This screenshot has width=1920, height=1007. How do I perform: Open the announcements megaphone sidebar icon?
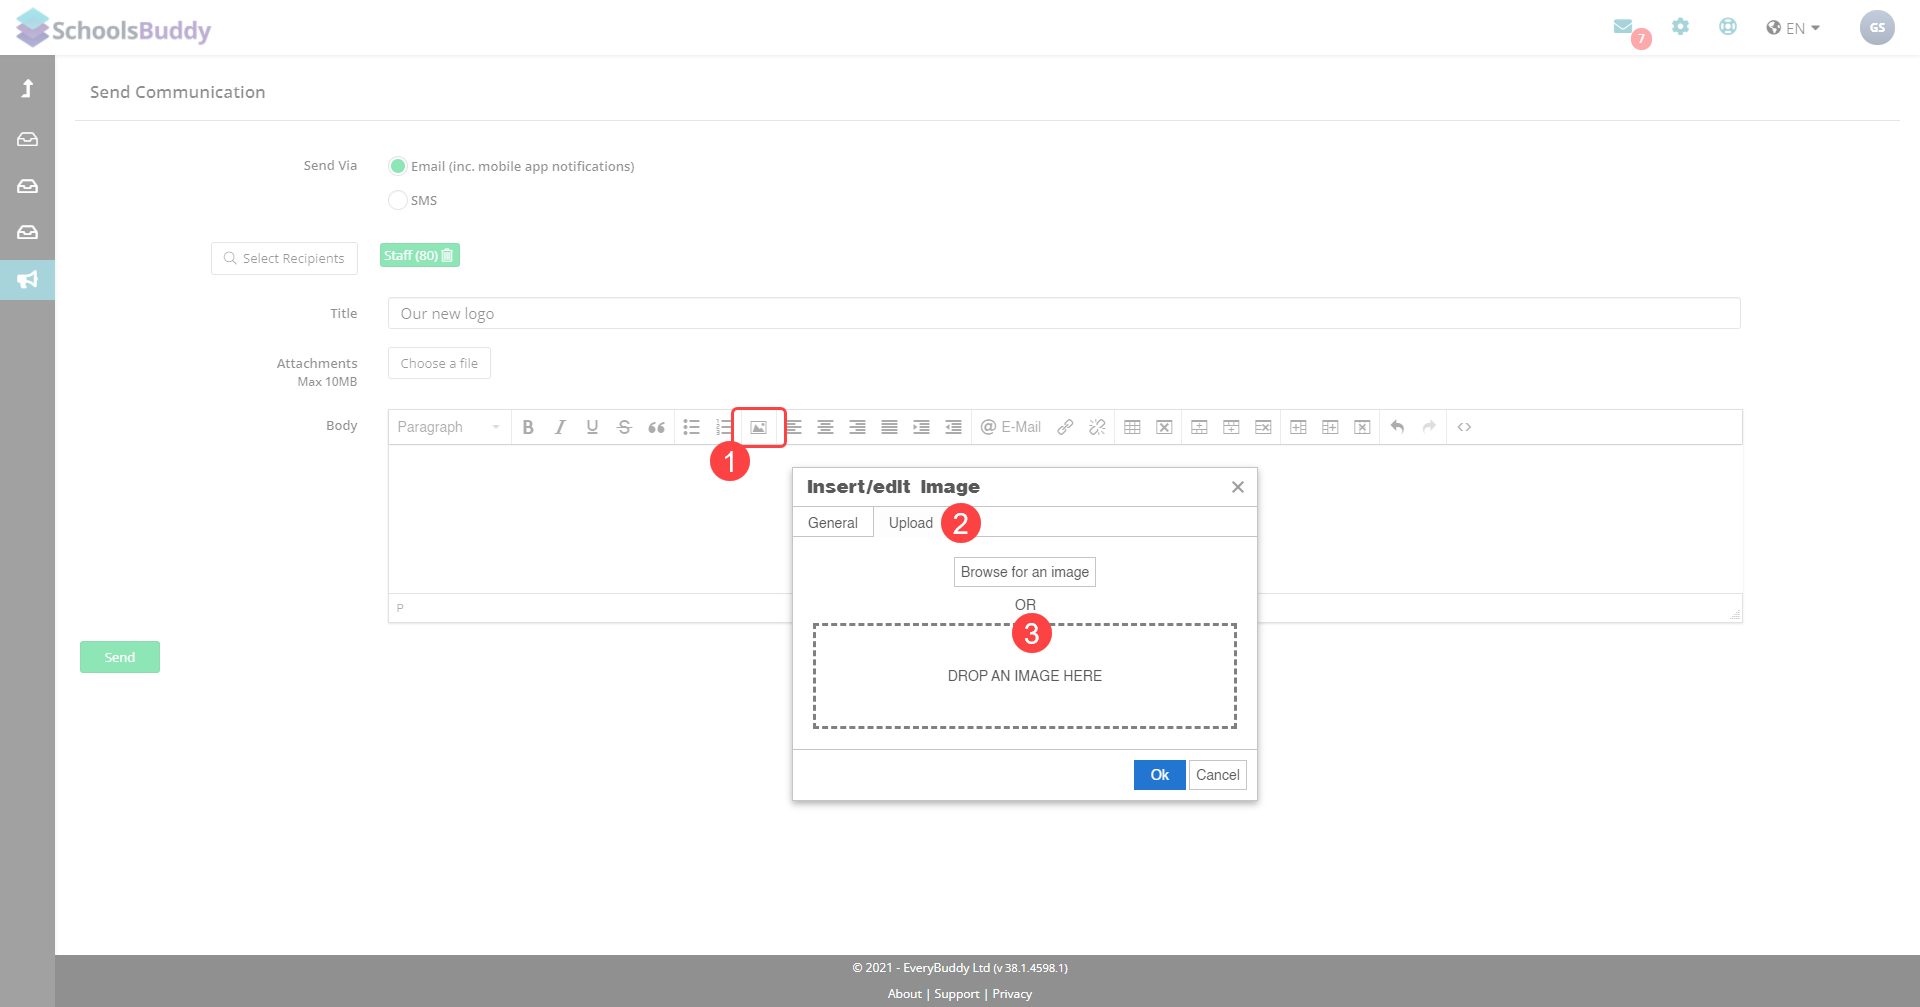(x=27, y=280)
